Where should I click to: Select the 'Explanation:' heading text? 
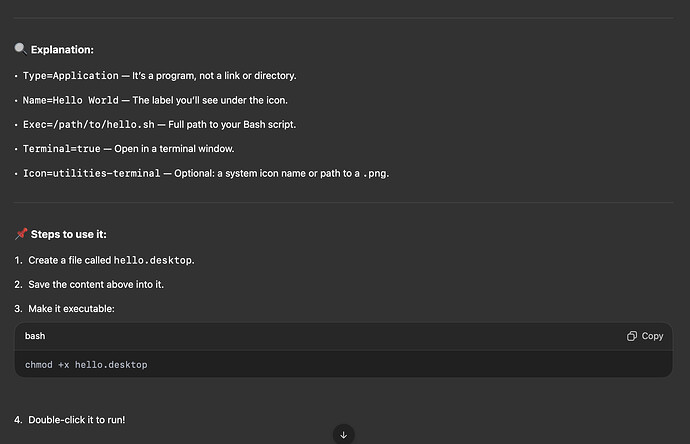pyautogui.click(x=62, y=50)
